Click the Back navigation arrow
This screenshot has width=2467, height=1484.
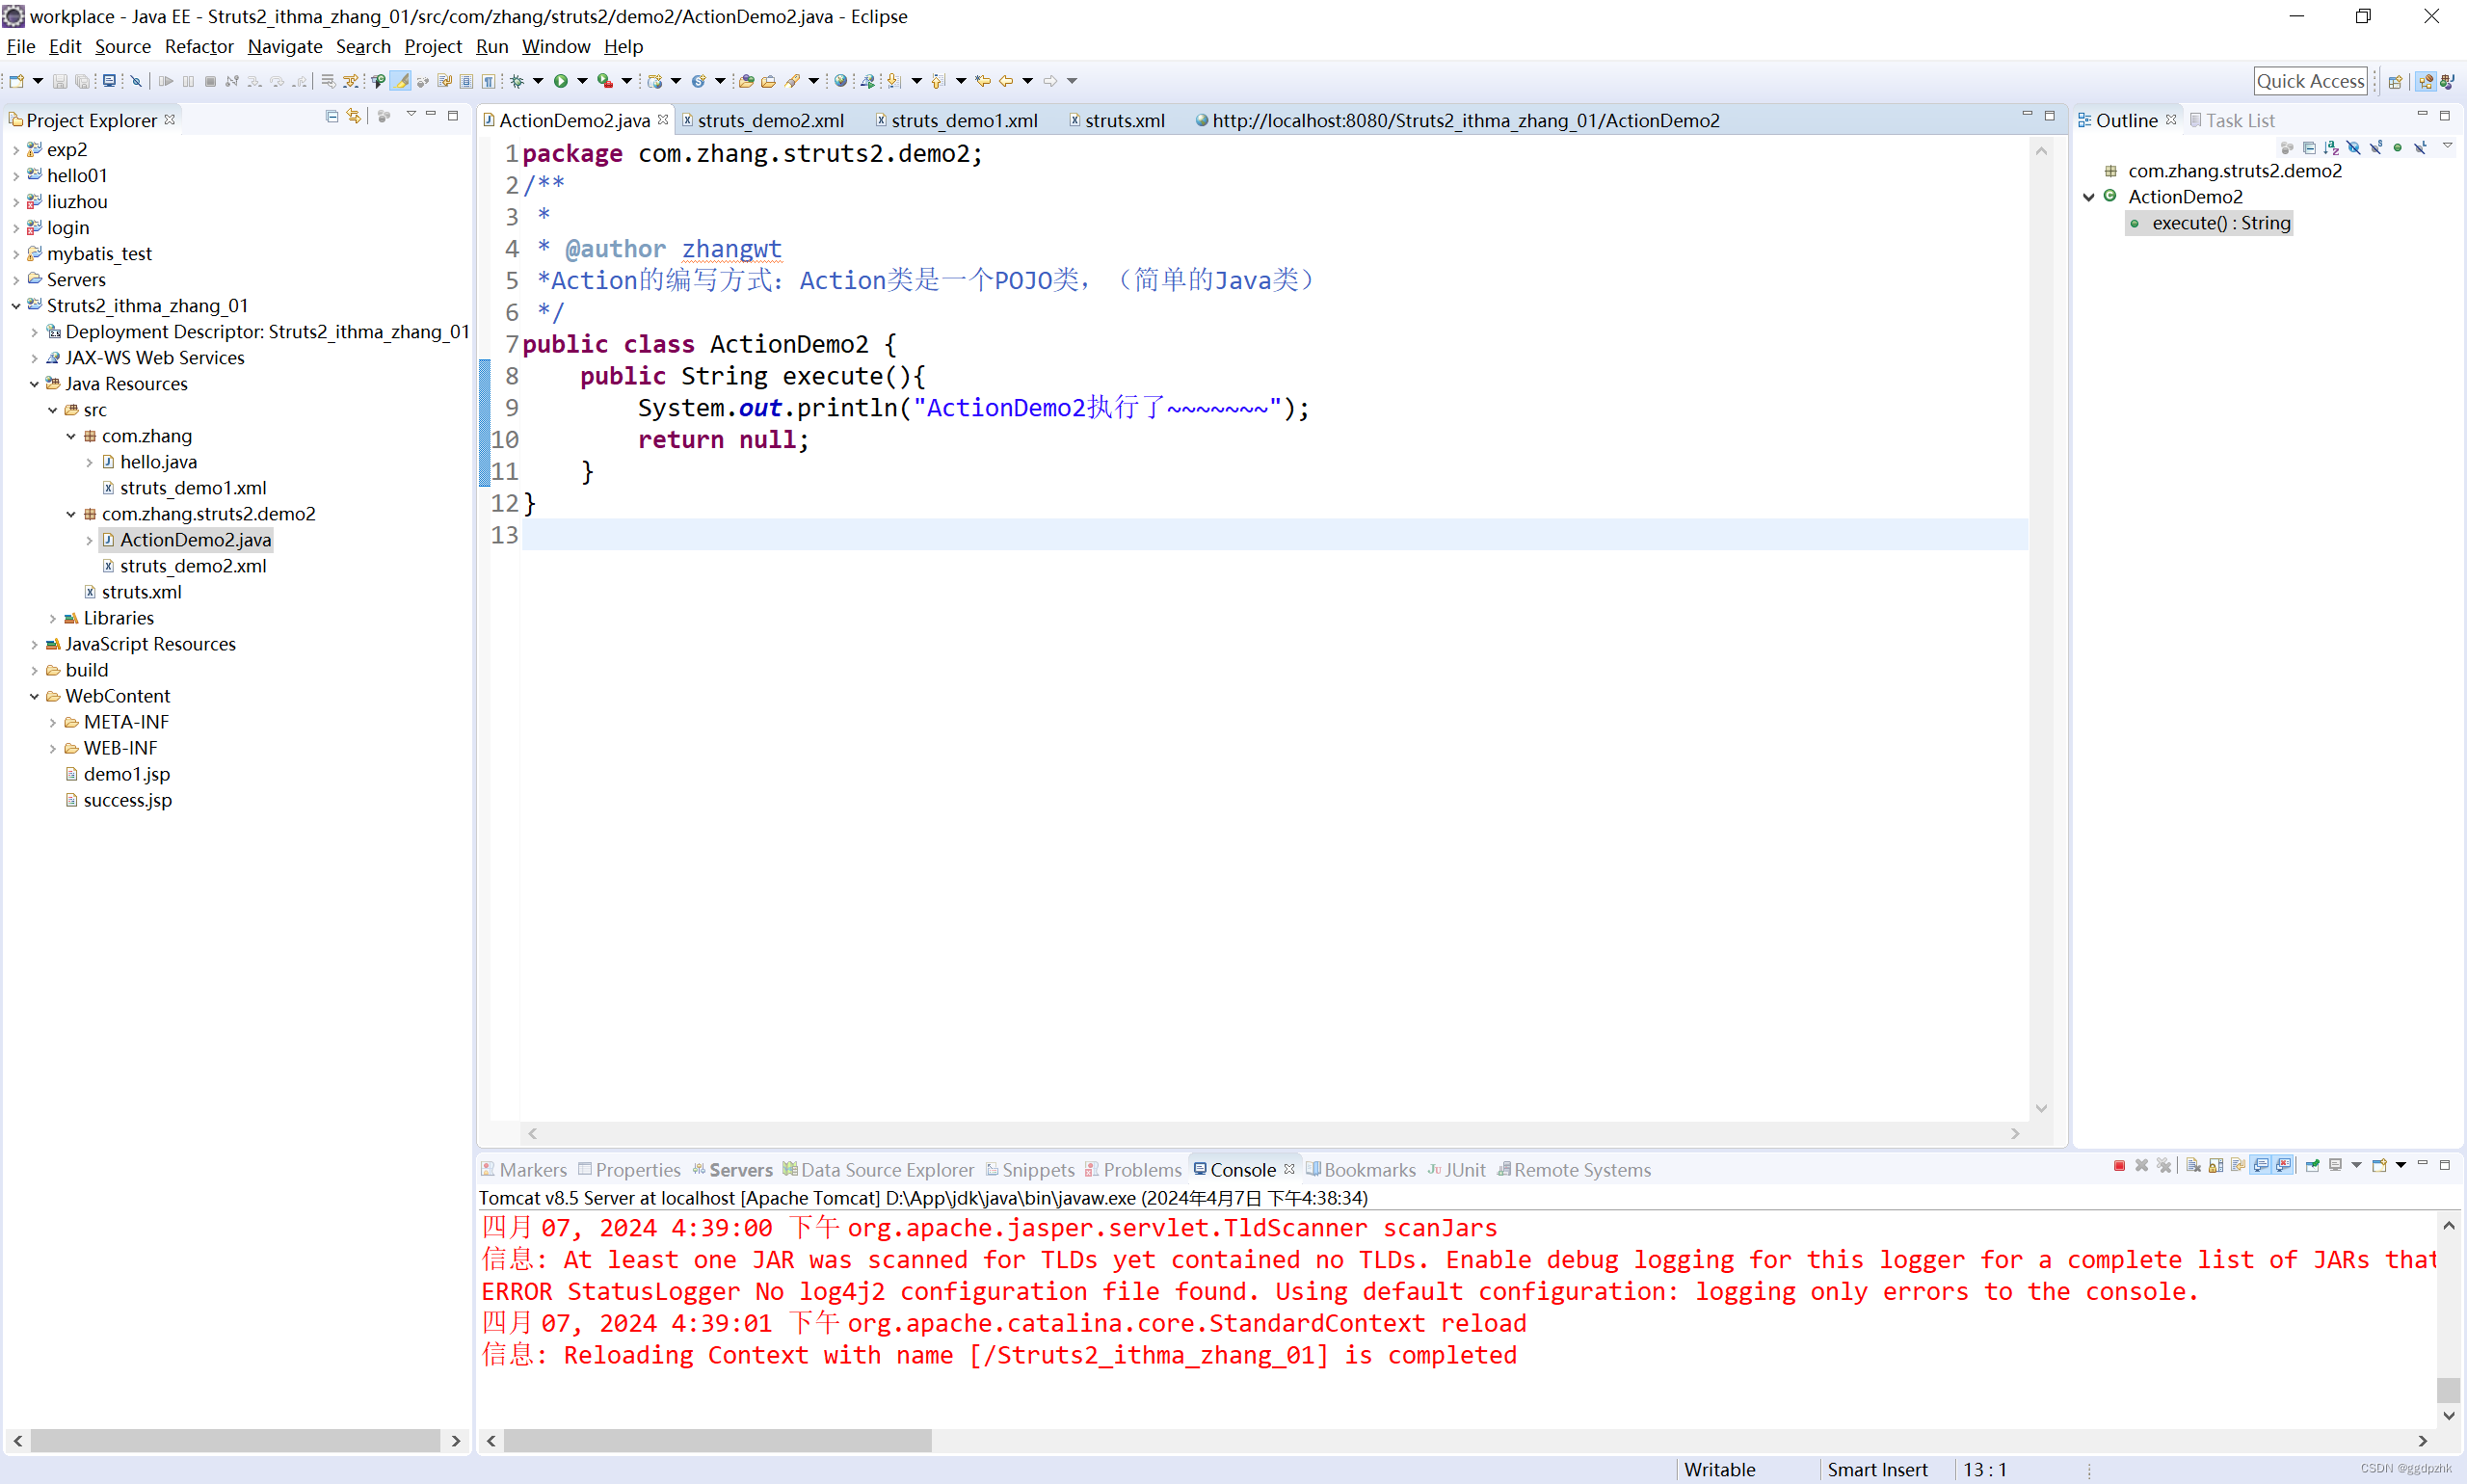[x=1006, y=81]
